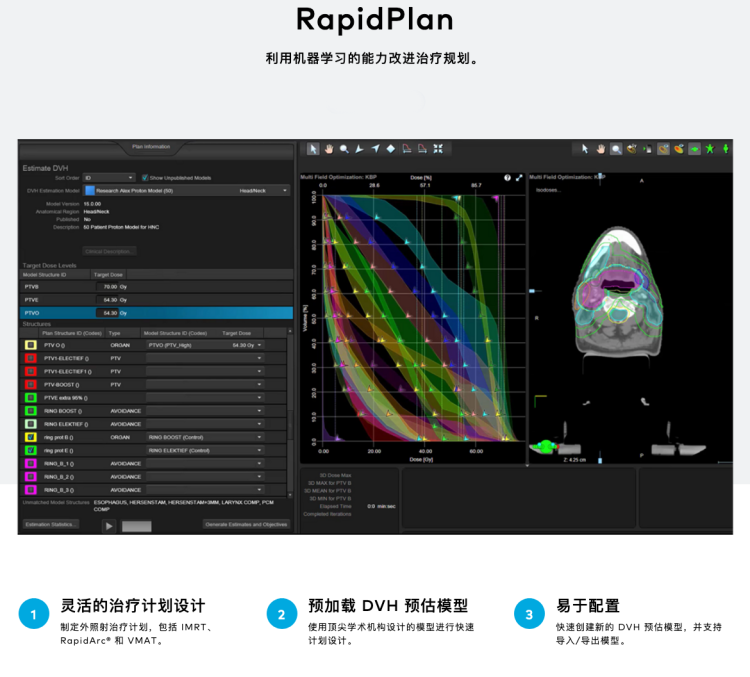Screen dimensions: 750x677
Task: Check the PTV-BOOST structure checkbox
Action: click(x=31, y=385)
